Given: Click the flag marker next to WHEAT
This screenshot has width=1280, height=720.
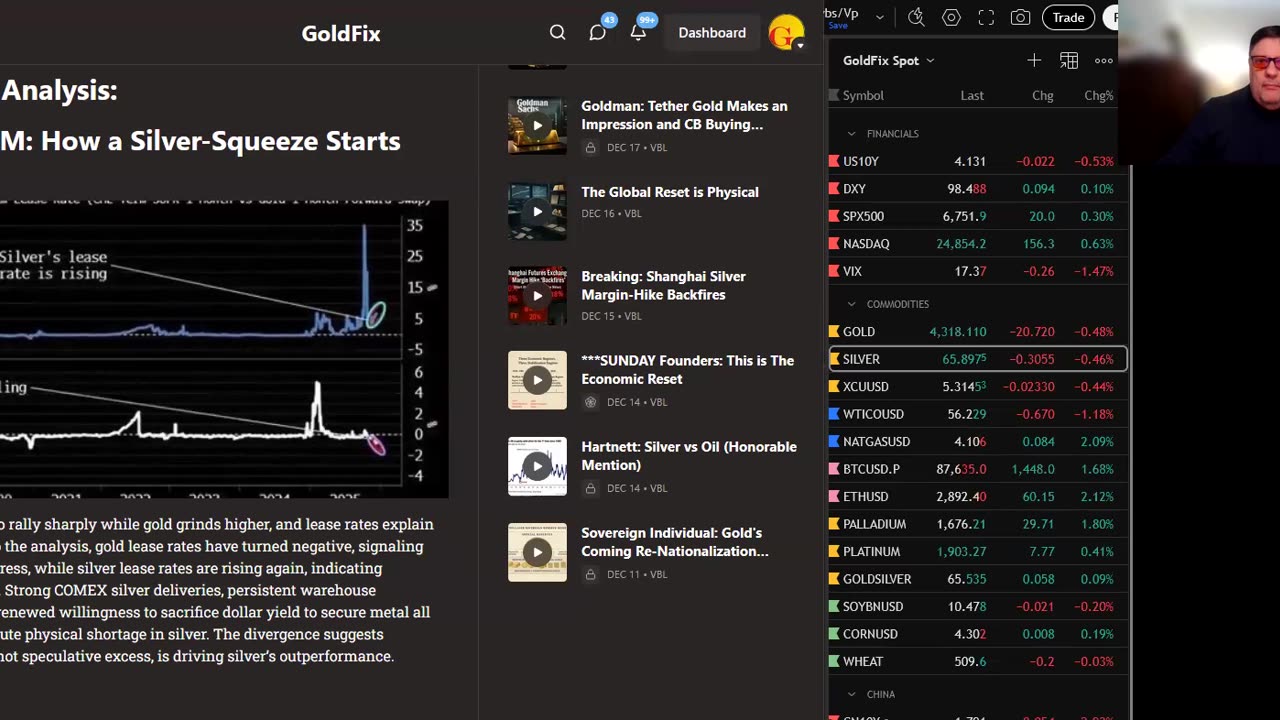Looking at the screenshot, I should (x=834, y=661).
